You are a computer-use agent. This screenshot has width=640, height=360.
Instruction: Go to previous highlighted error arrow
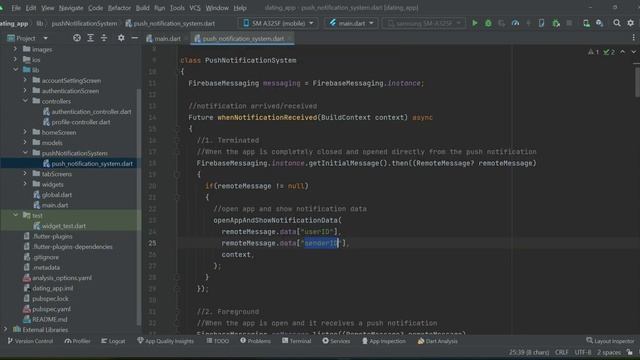click(x=622, y=52)
